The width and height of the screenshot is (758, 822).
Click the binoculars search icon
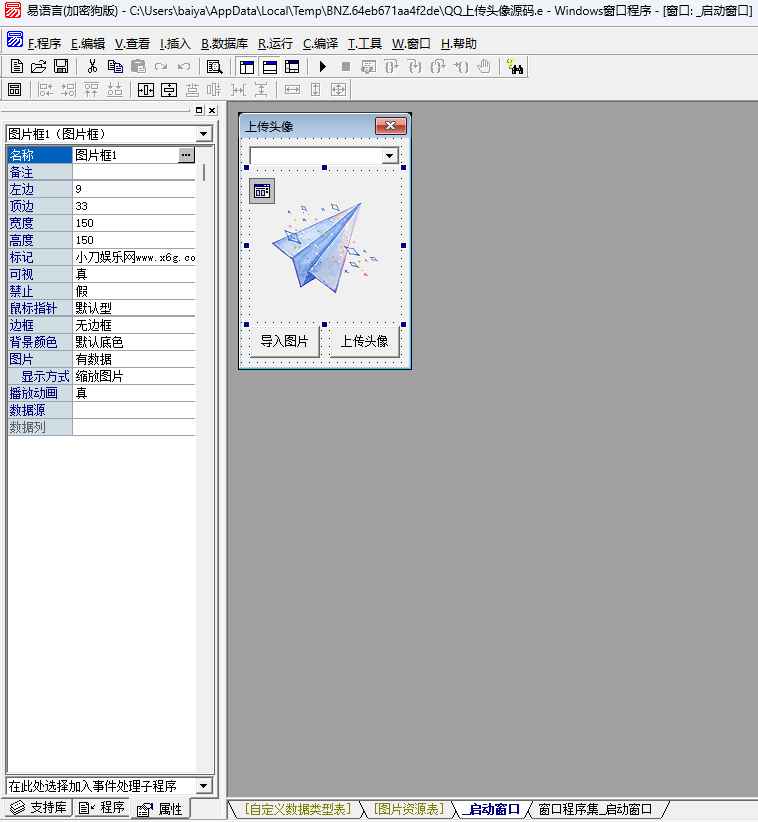coord(515,67)
